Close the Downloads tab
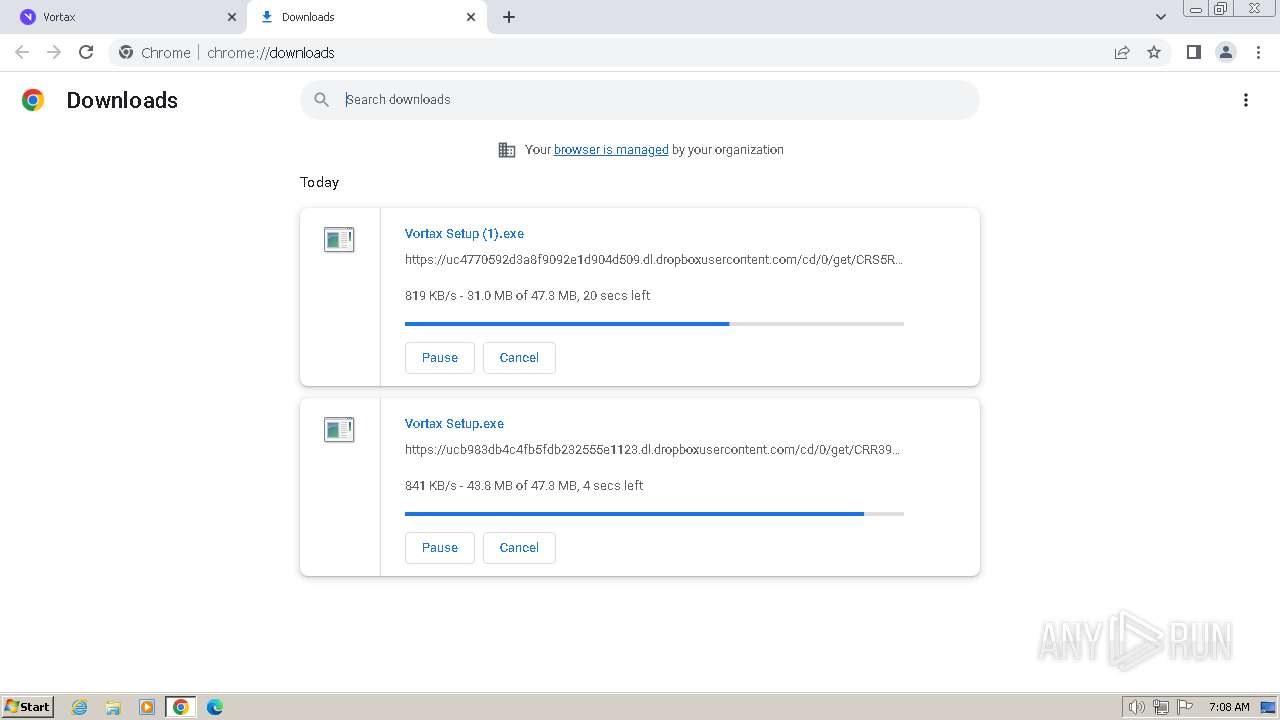Viewport: 1280px width, 720px height. coord(471,17)
